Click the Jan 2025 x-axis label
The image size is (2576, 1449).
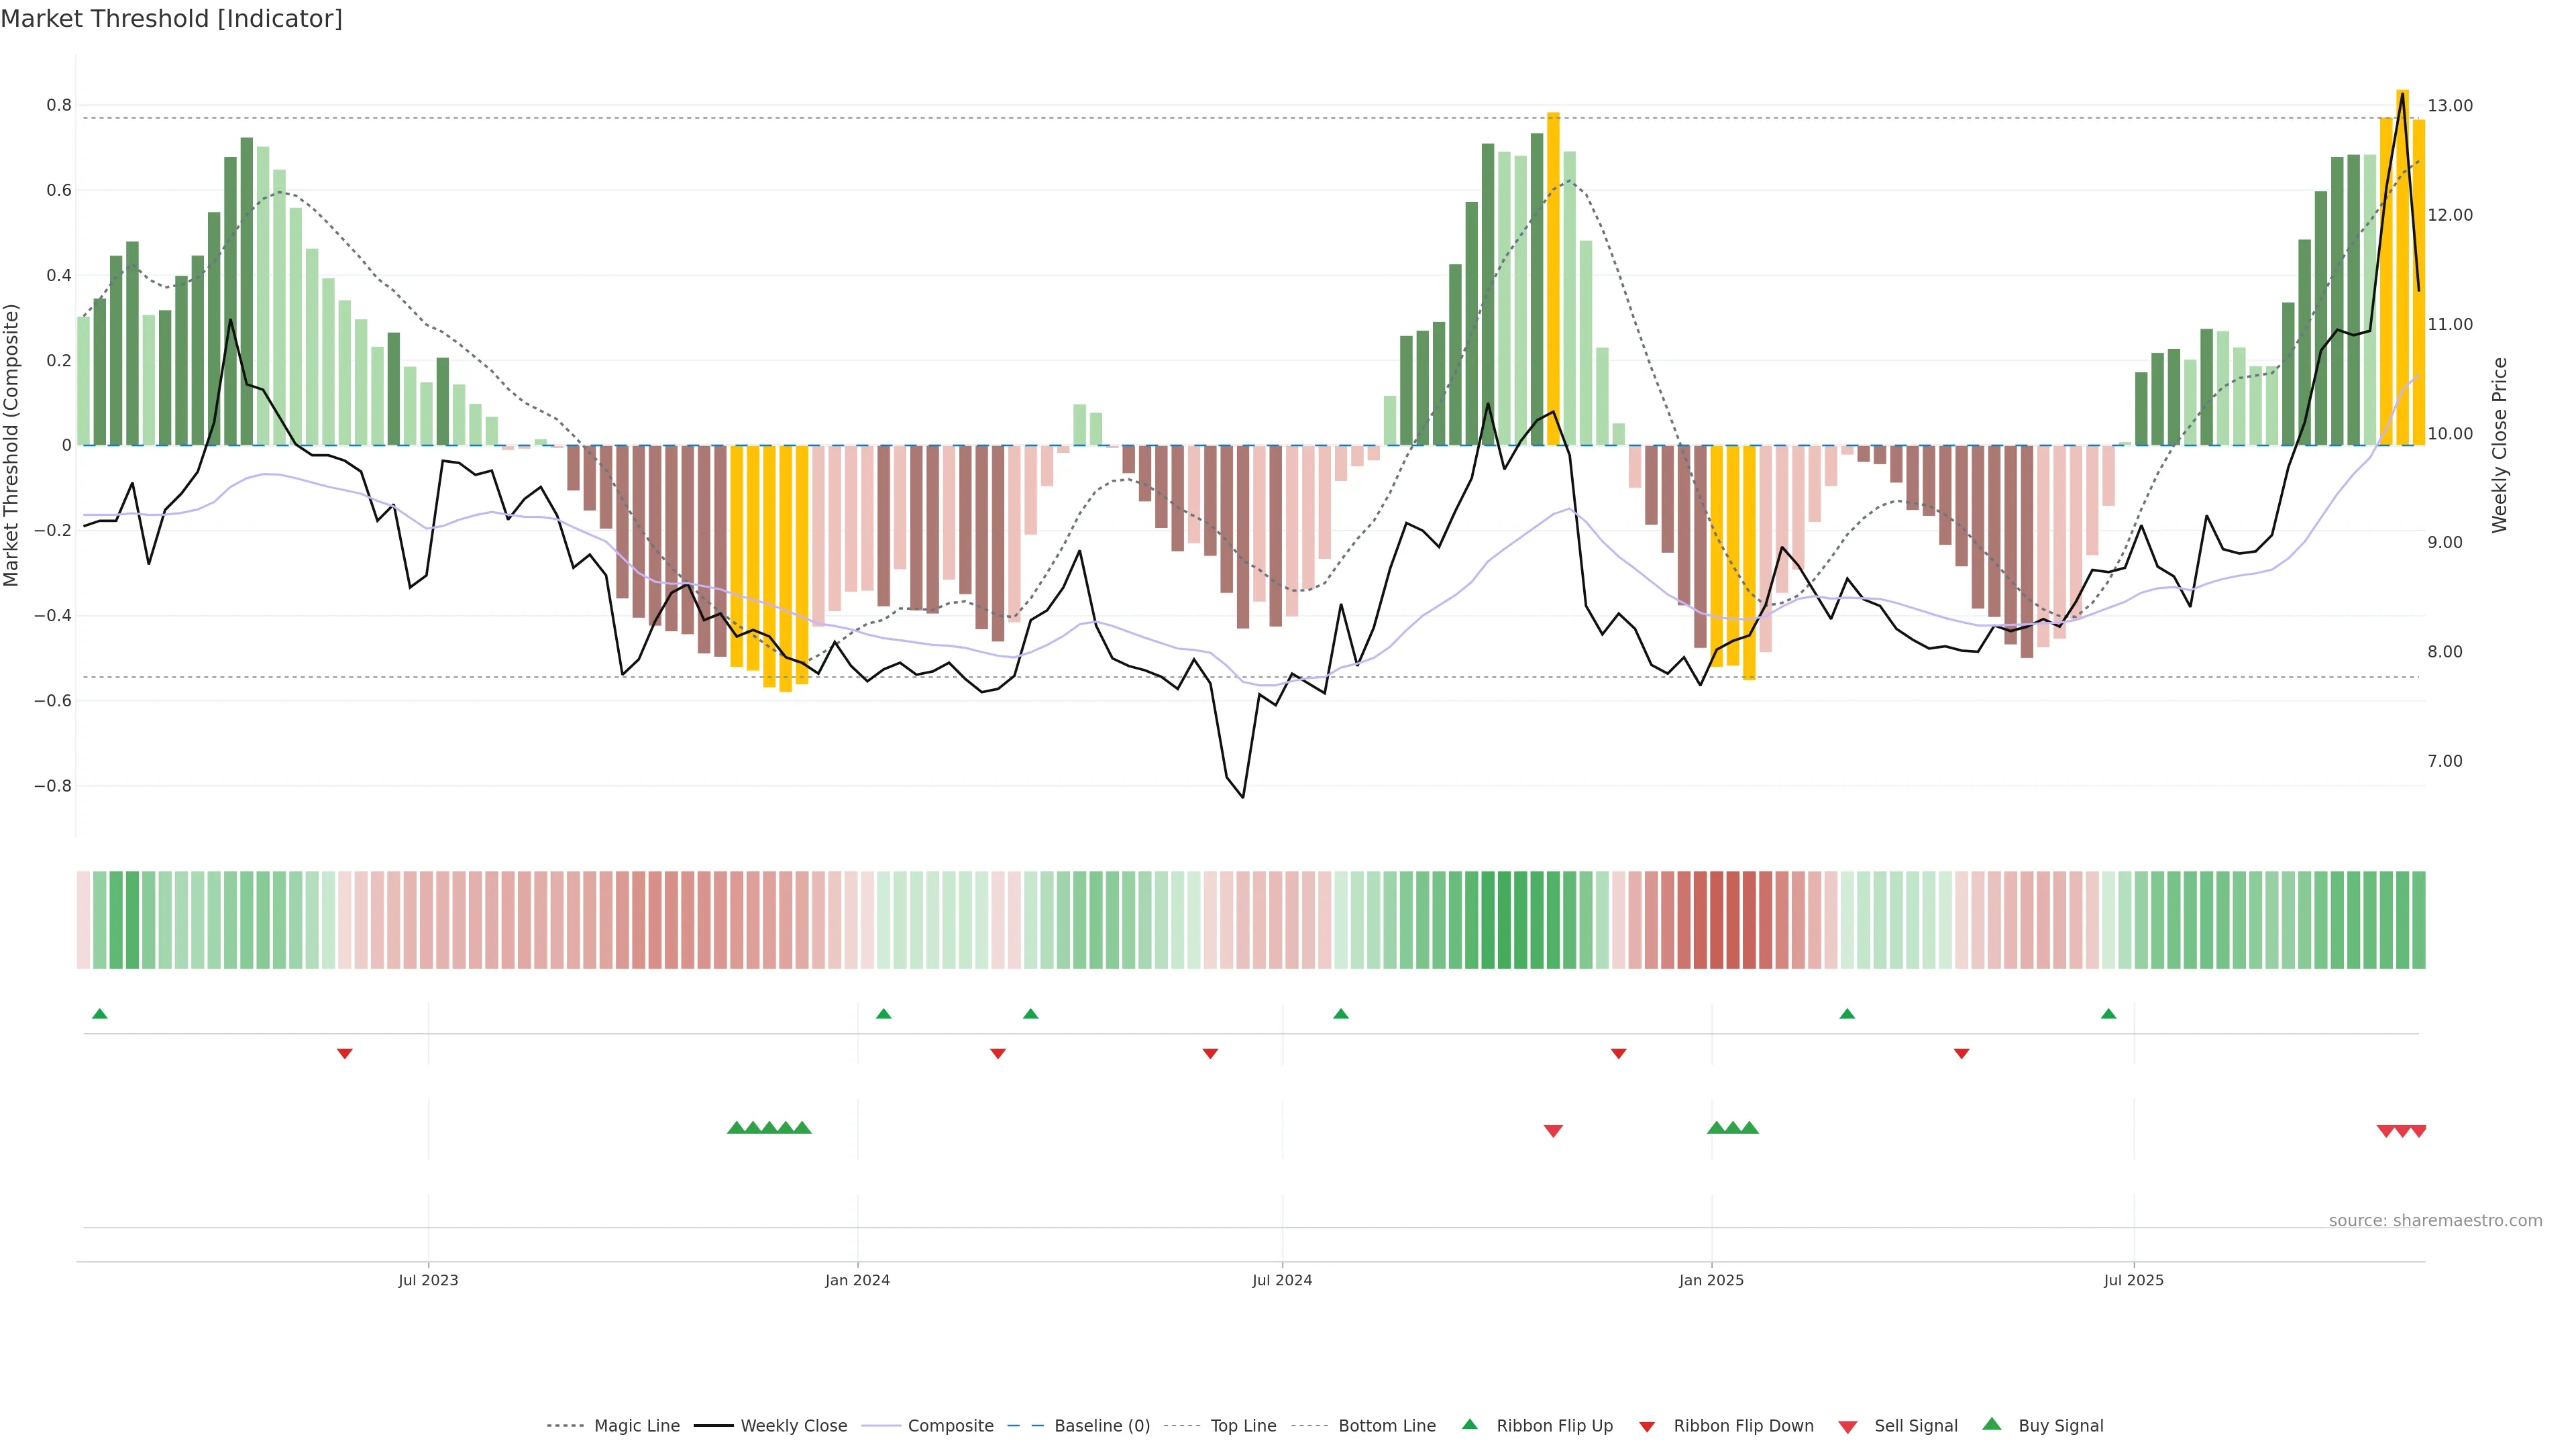tap(1711, 1280)
